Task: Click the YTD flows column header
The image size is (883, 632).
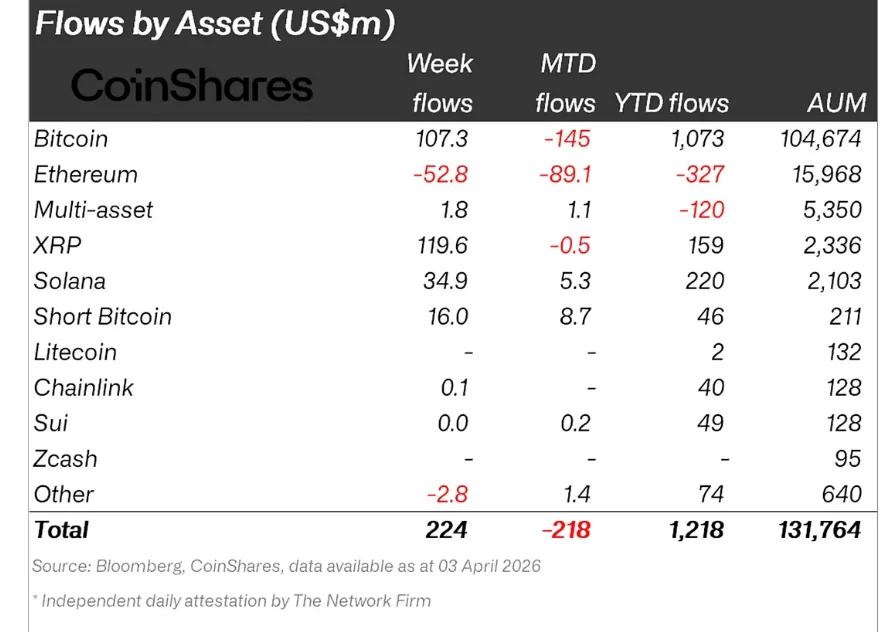Action: 672,103
